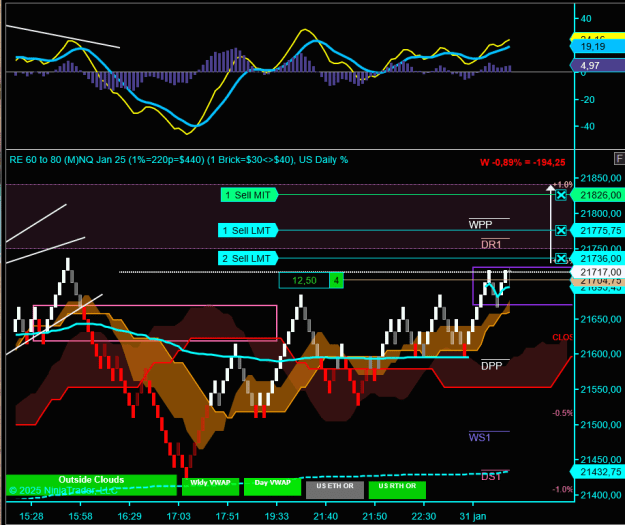Cancel the 1 Sell LMT order via X
This screenshot has height=525, width=625.
[x=561, y=230]
